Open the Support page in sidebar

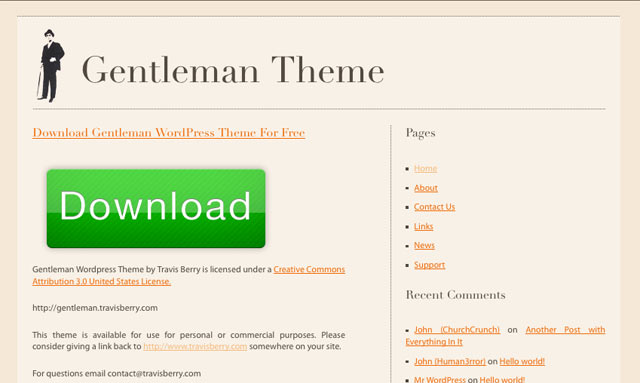429,265
